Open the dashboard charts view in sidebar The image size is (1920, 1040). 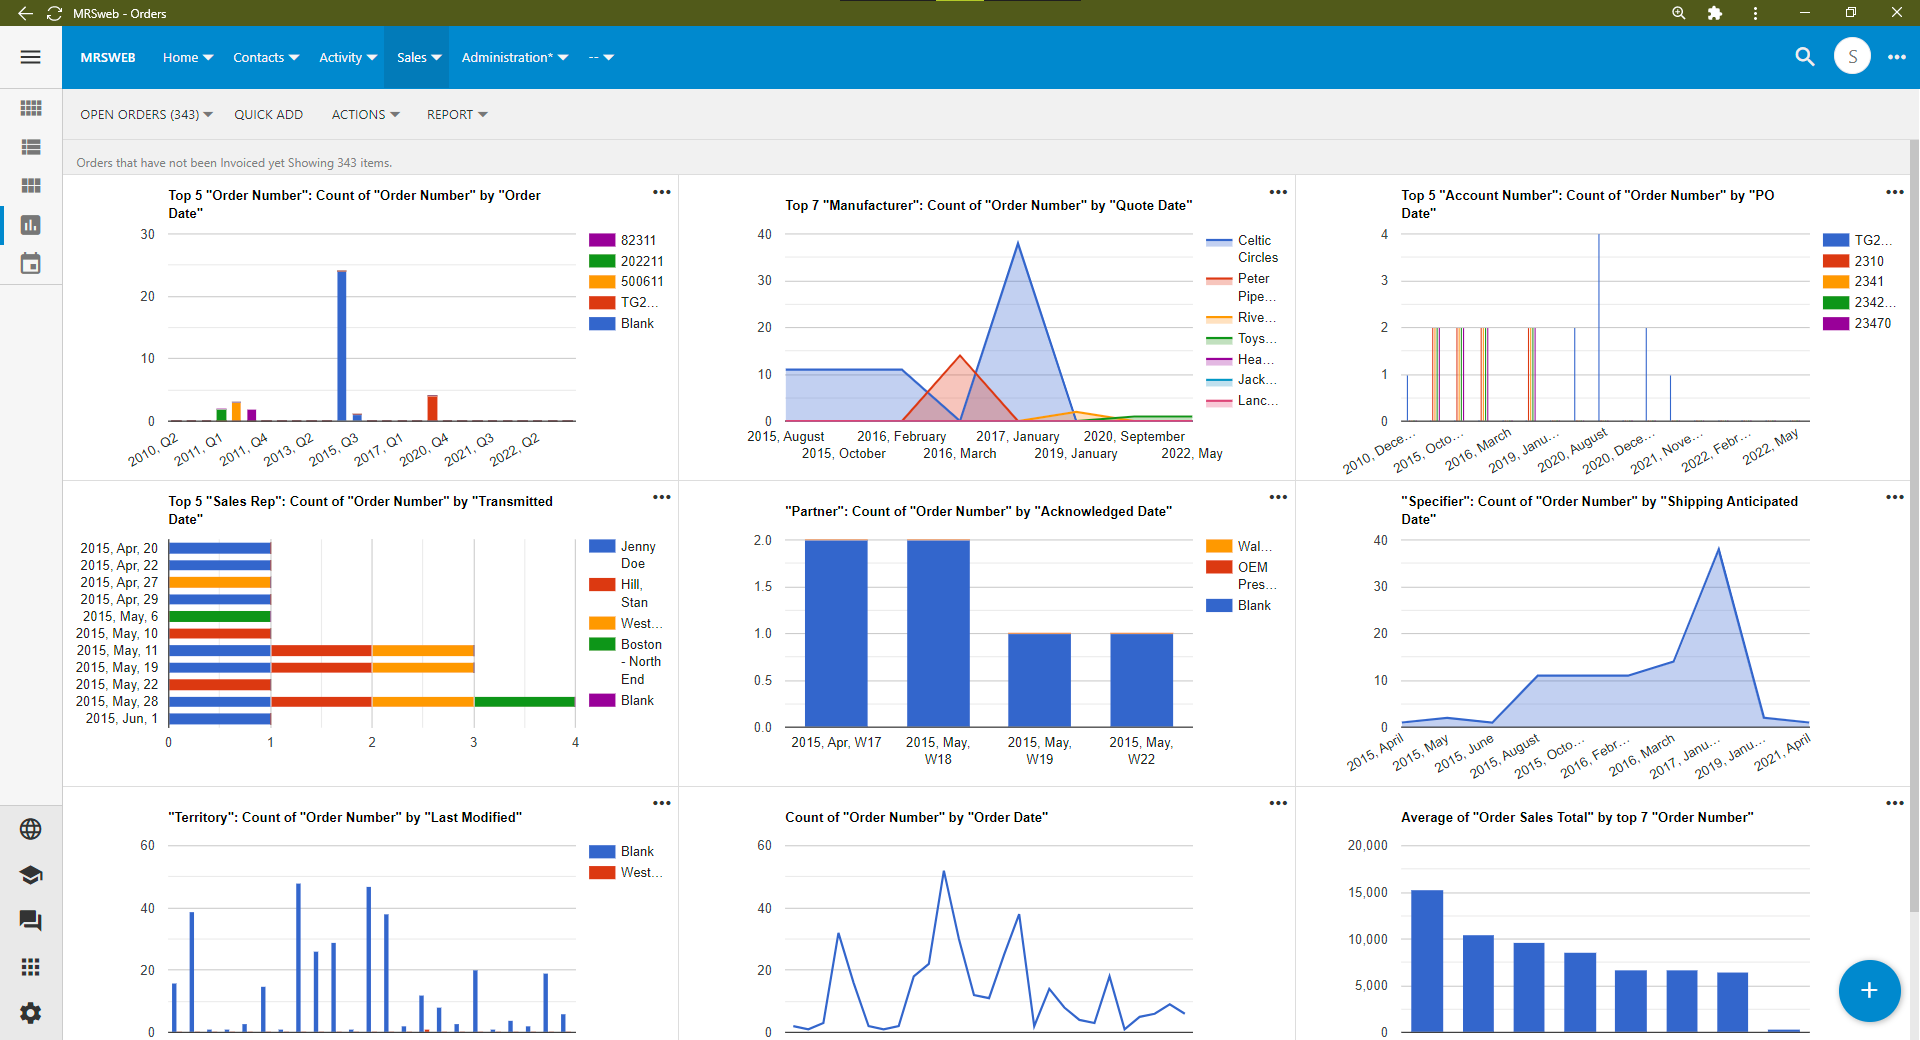(x=30, y=225)
